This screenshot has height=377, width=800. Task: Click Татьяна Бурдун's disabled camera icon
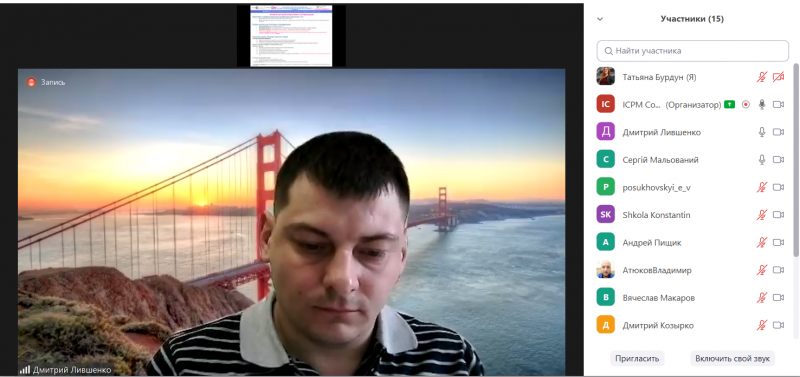[778, 77]
